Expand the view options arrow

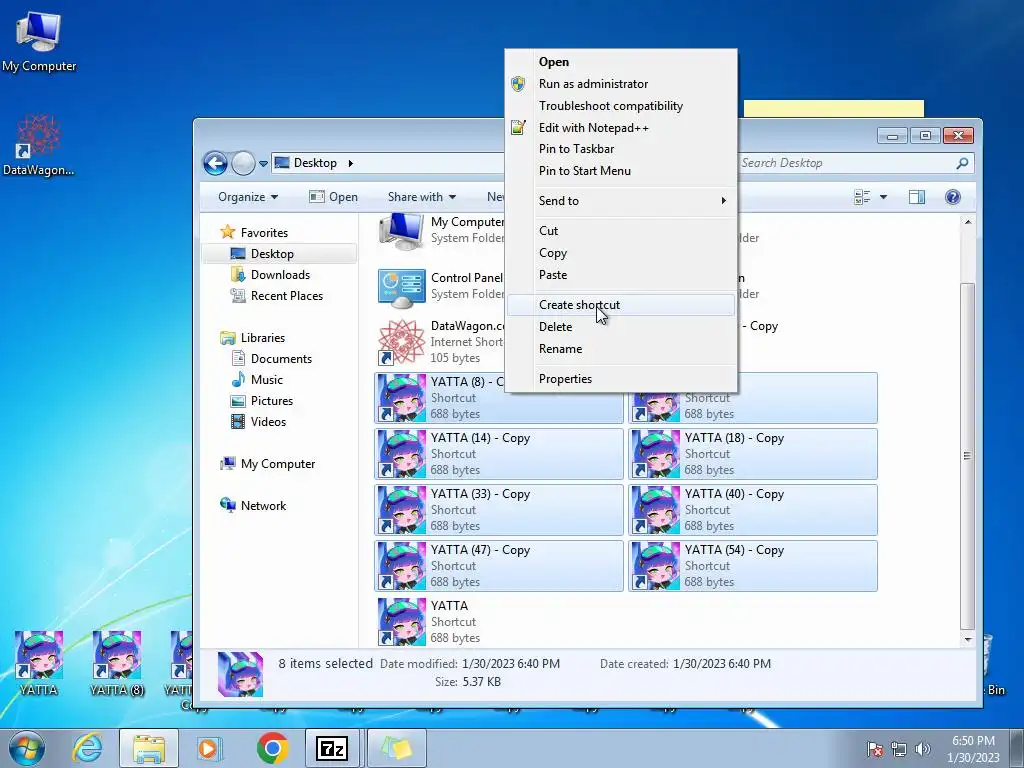(884, 197)
